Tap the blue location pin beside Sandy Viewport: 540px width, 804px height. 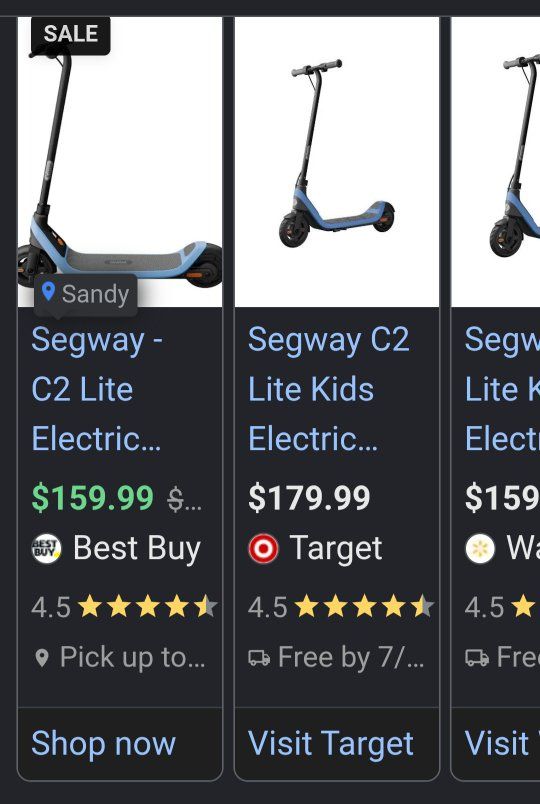(48, 291)
